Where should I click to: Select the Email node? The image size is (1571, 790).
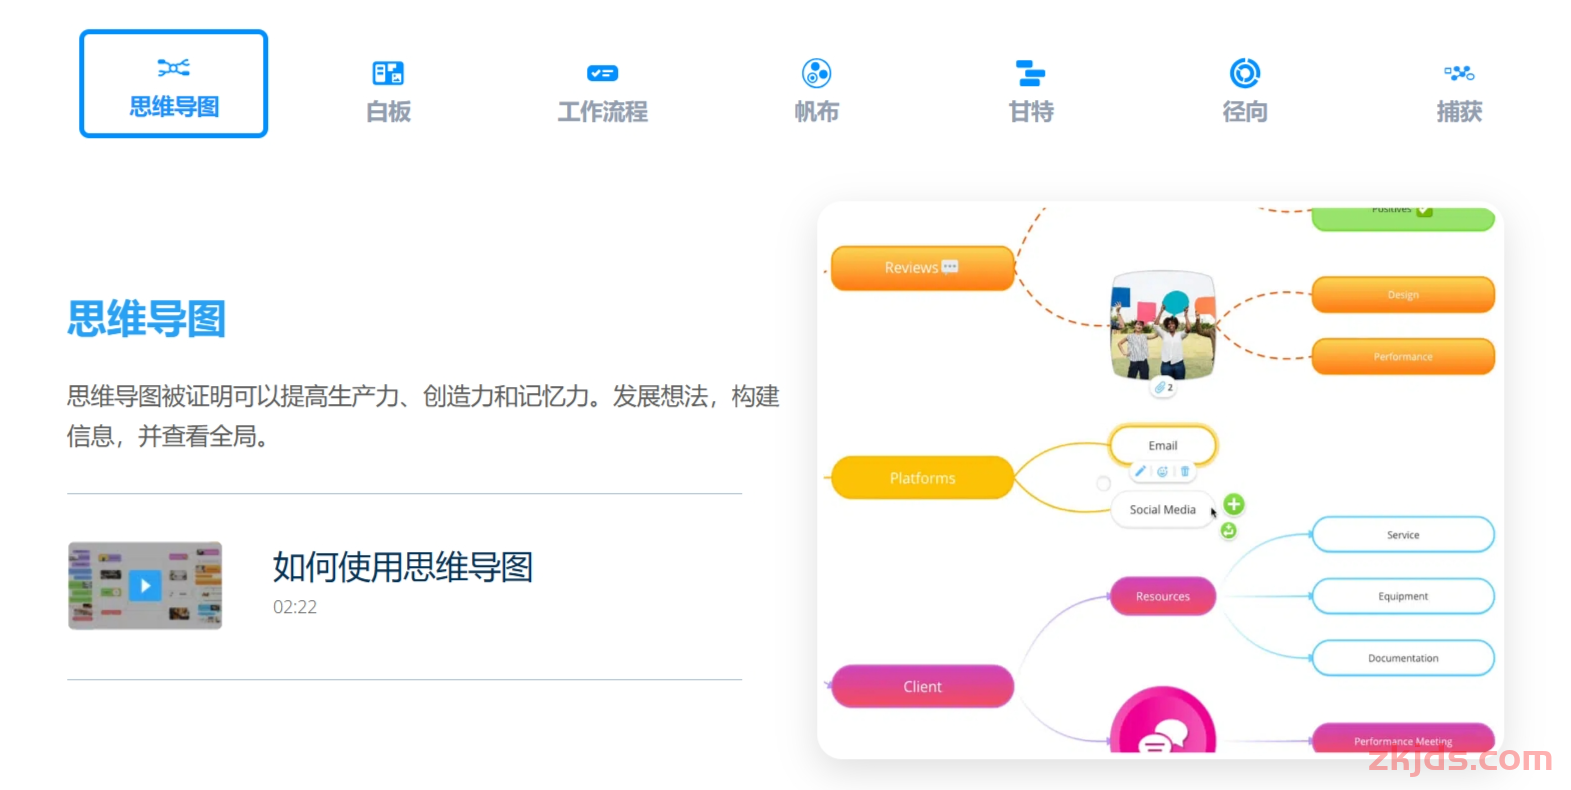click(x=1163, y=445)
